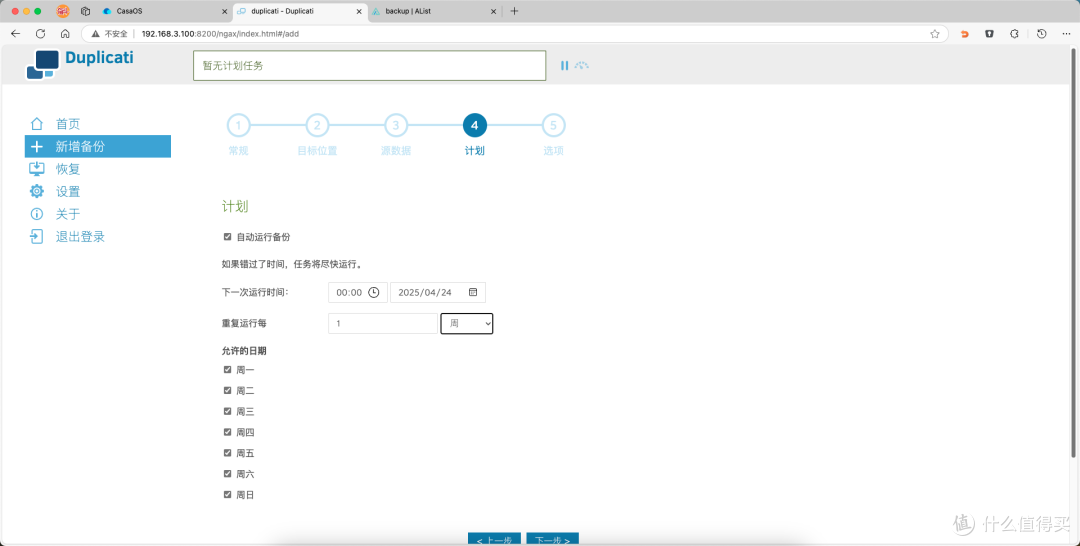
Task: Open 恢复 in the sidebar
Action: point(97,169)
